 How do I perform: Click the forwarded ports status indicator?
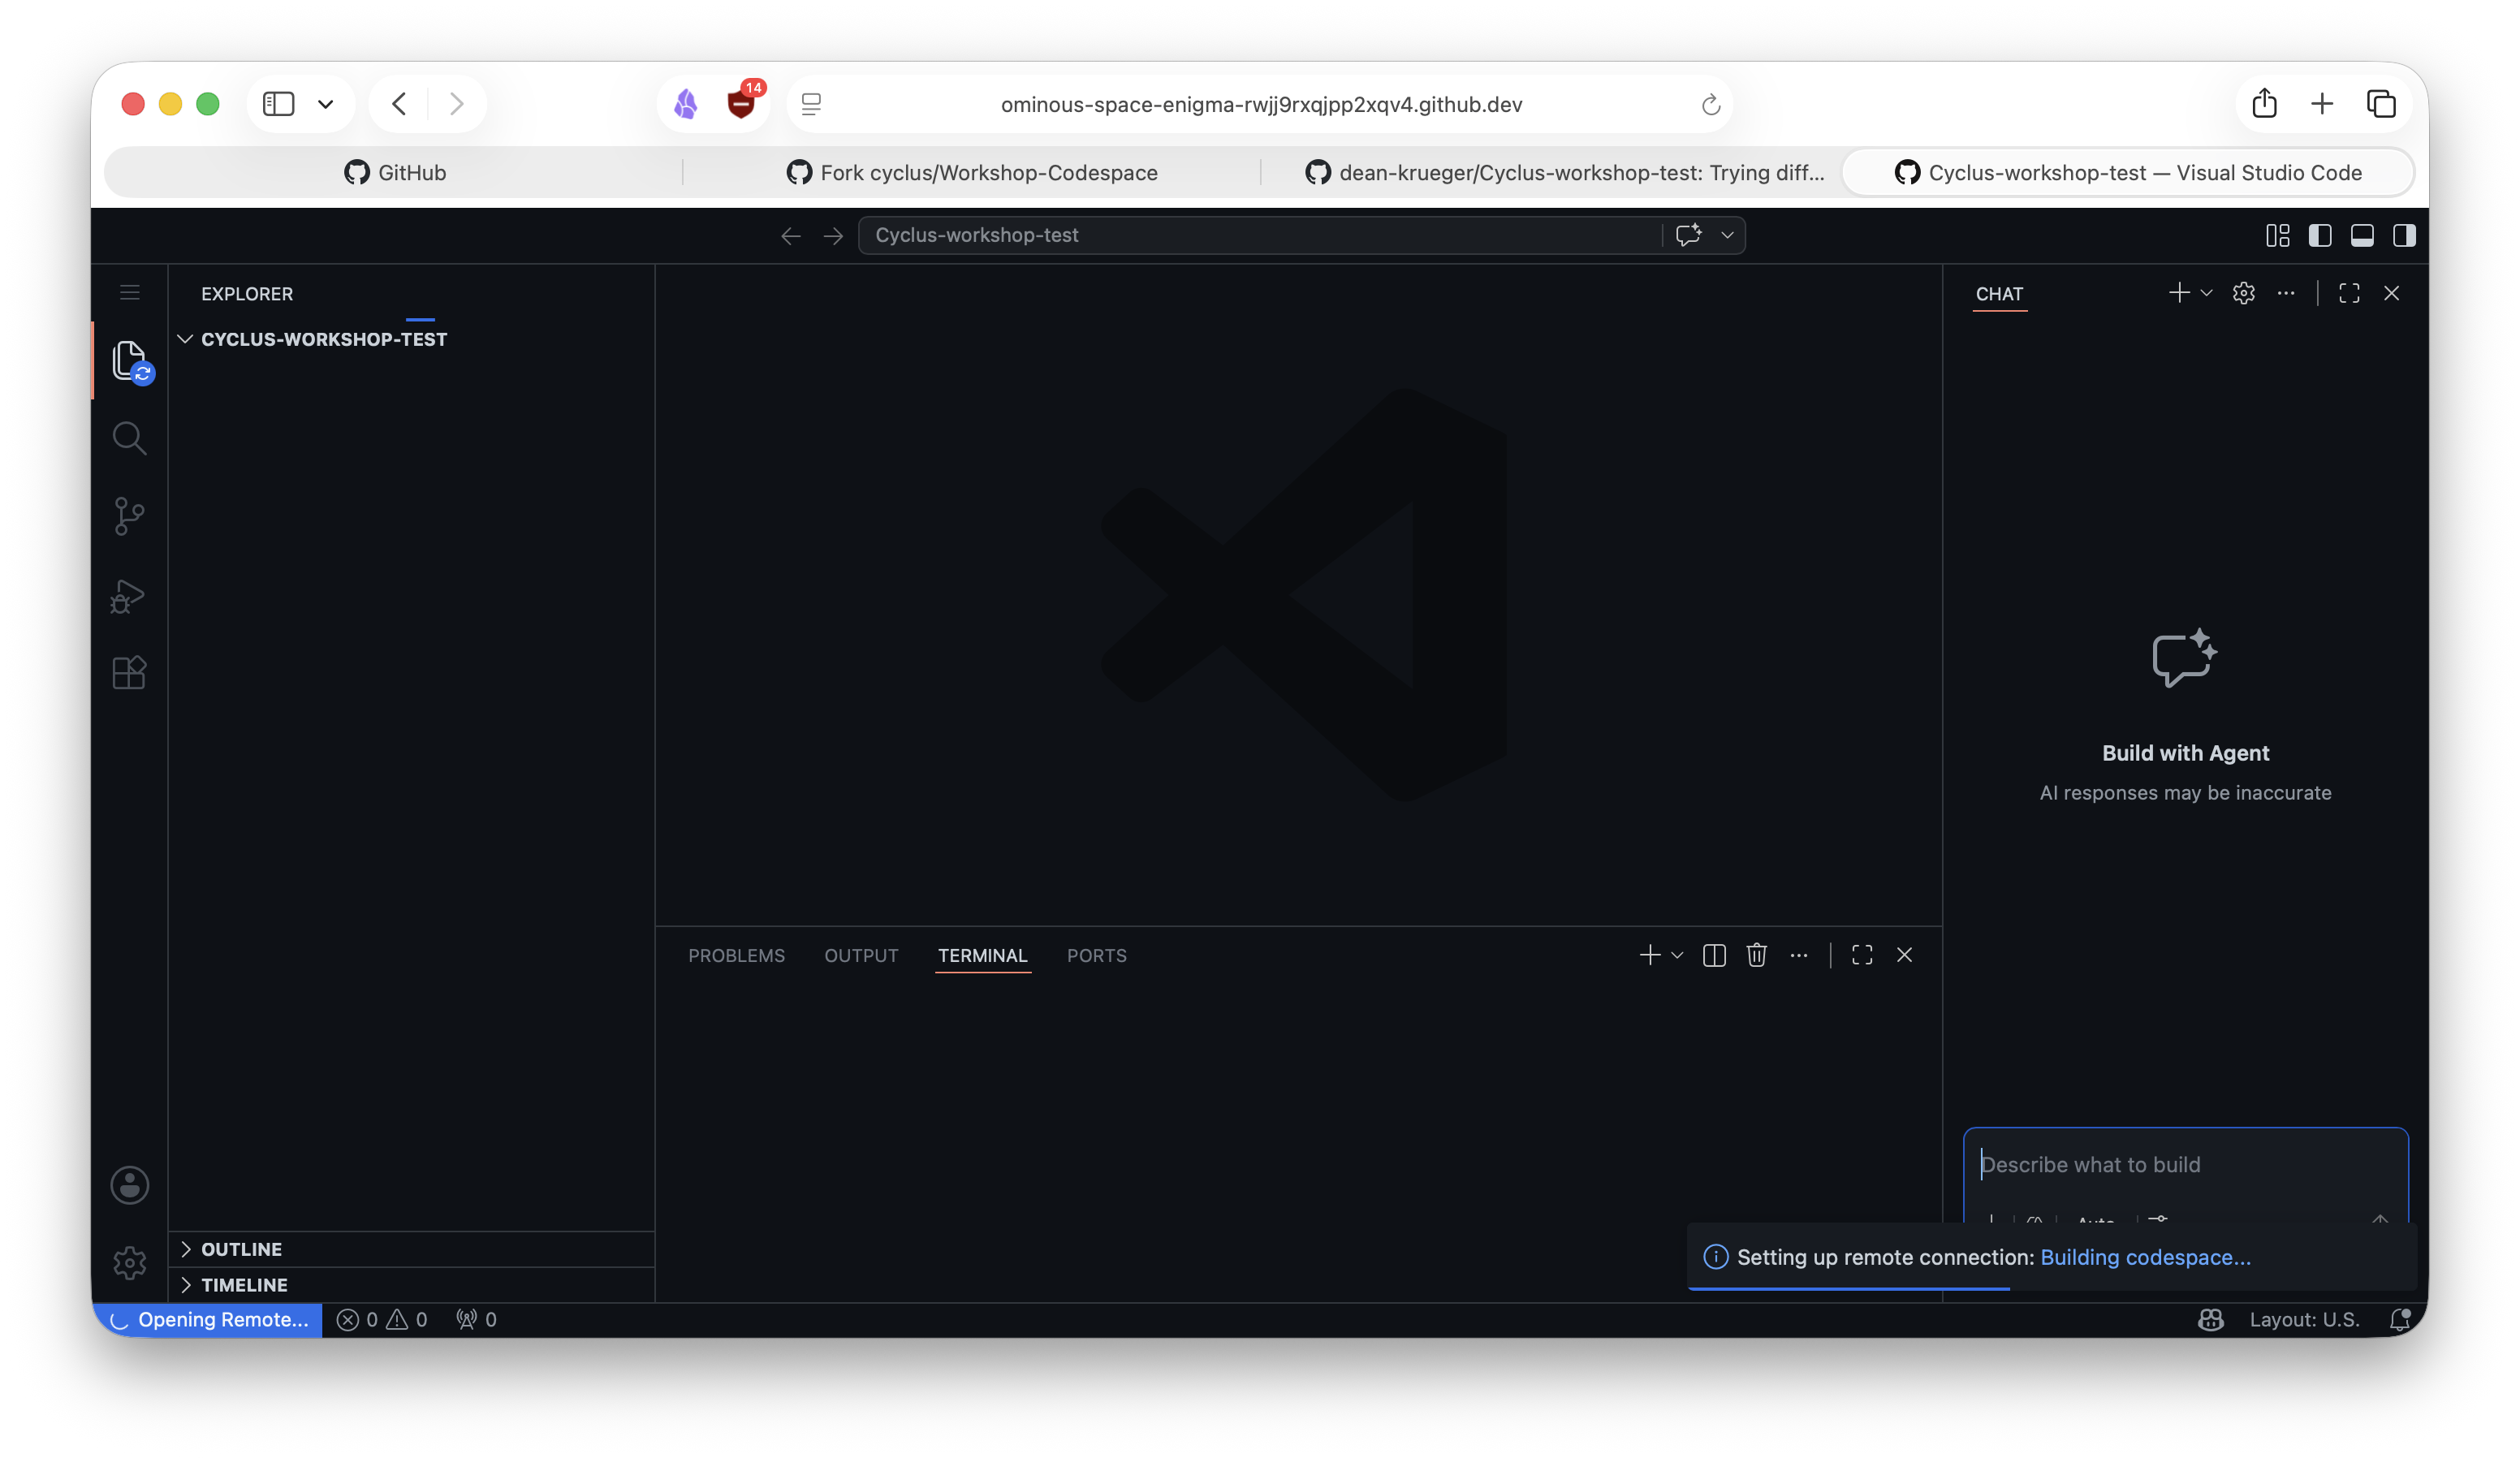476,1320
